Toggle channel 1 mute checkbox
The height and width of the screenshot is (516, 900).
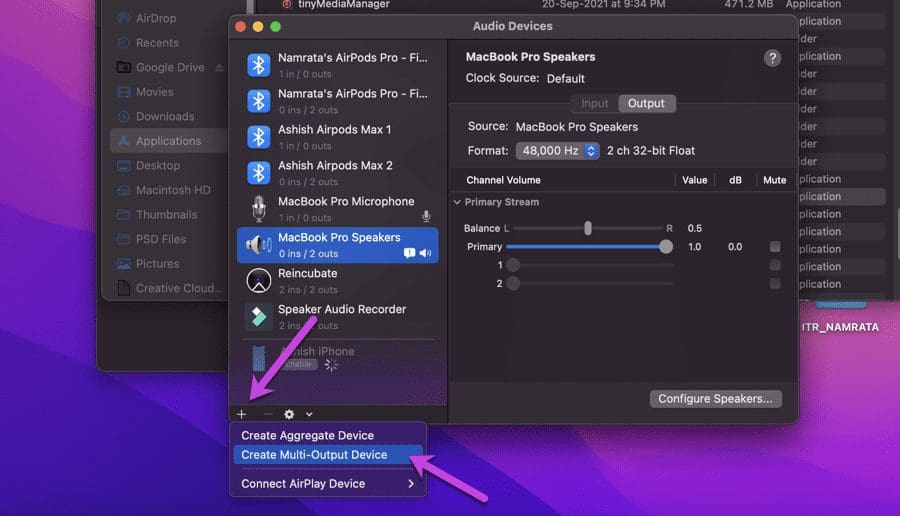(775, 265)
